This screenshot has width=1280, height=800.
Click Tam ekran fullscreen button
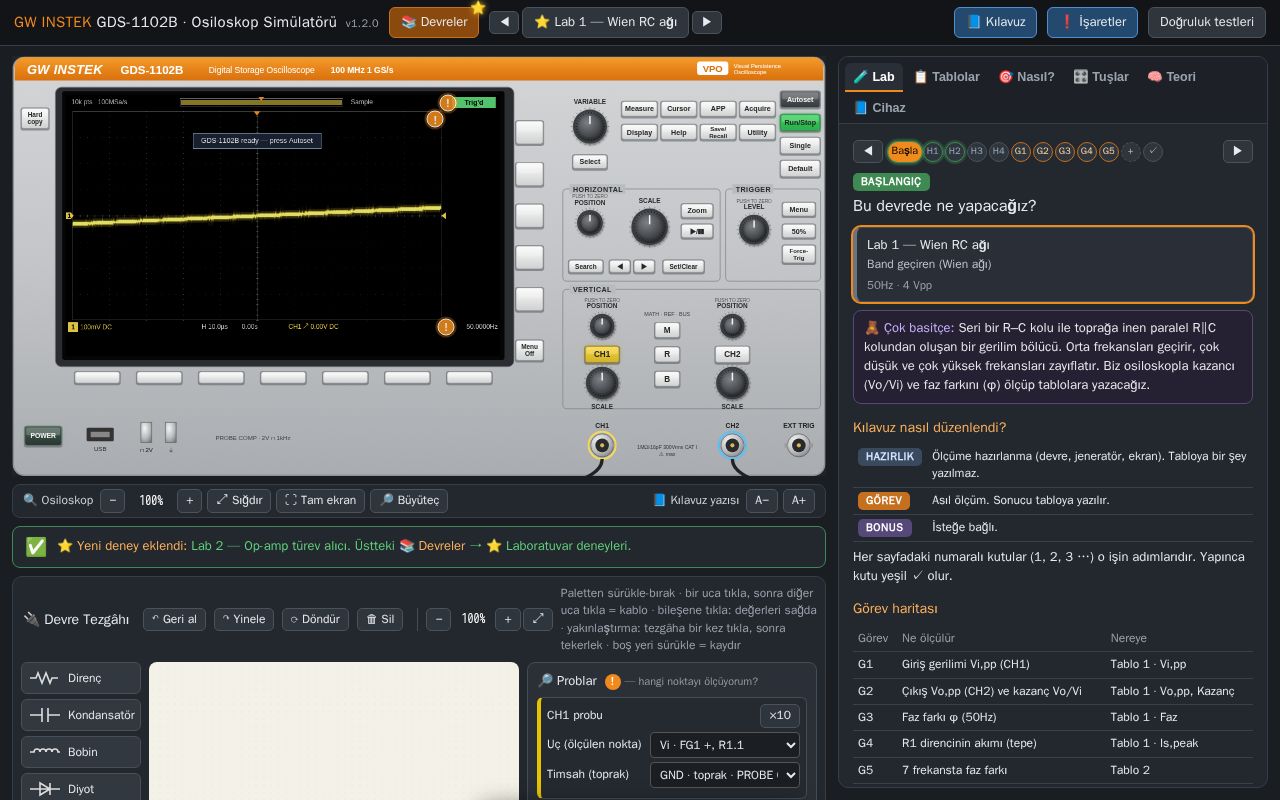[320, 500]
